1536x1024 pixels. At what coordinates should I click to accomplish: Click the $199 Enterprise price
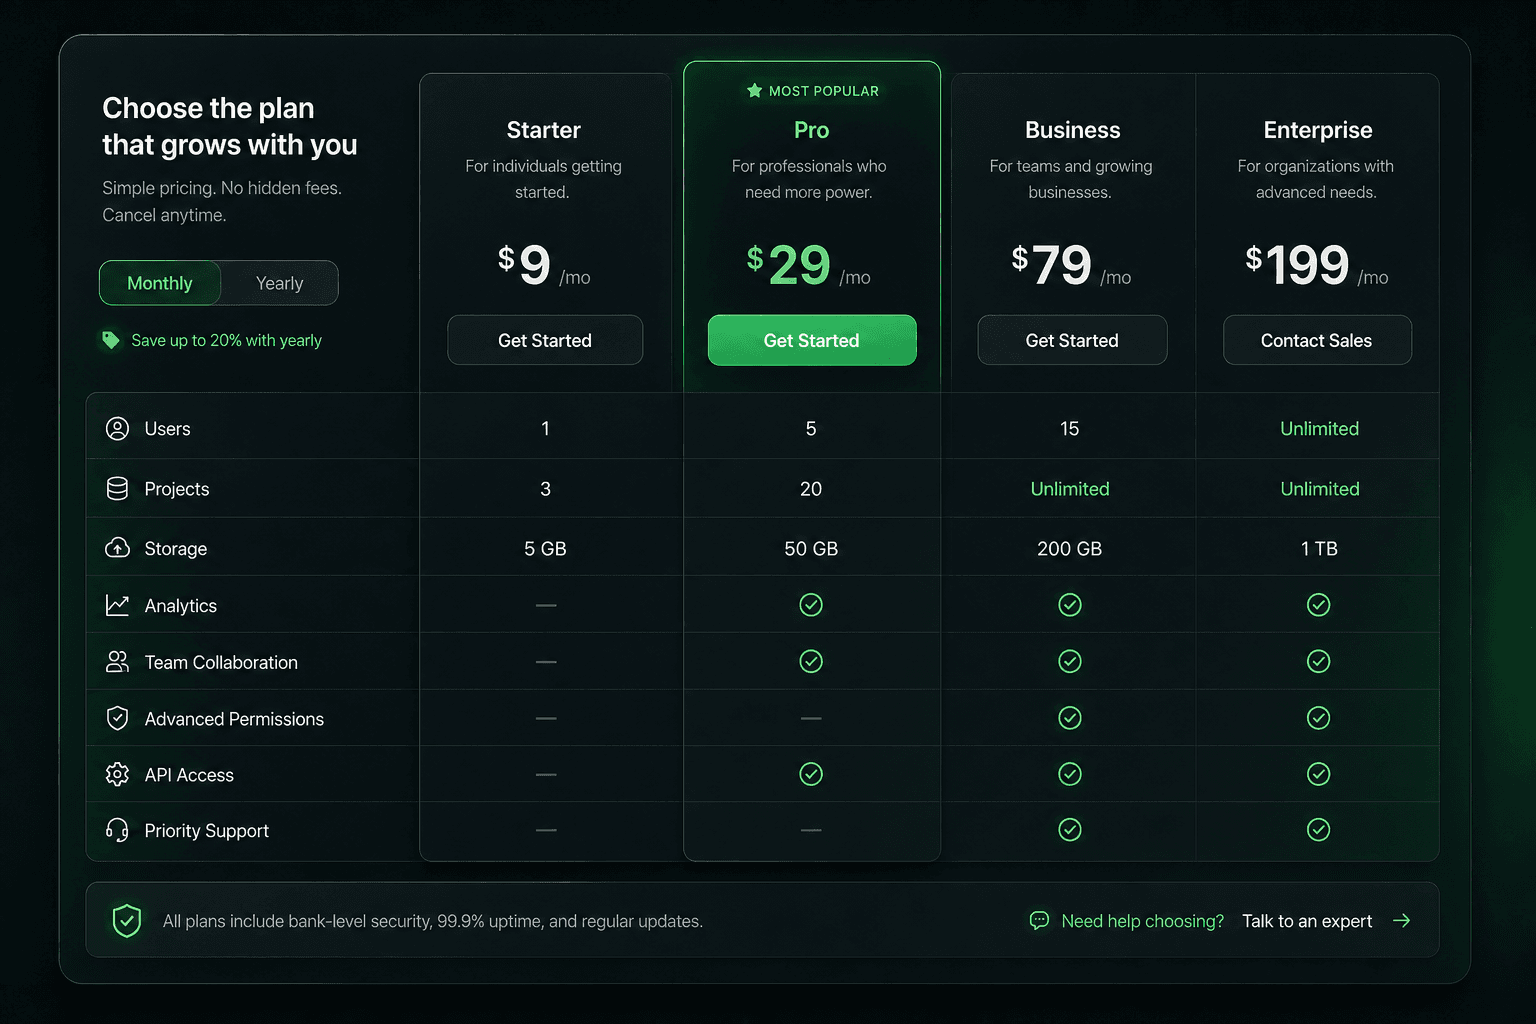(x=1317, y=265)
